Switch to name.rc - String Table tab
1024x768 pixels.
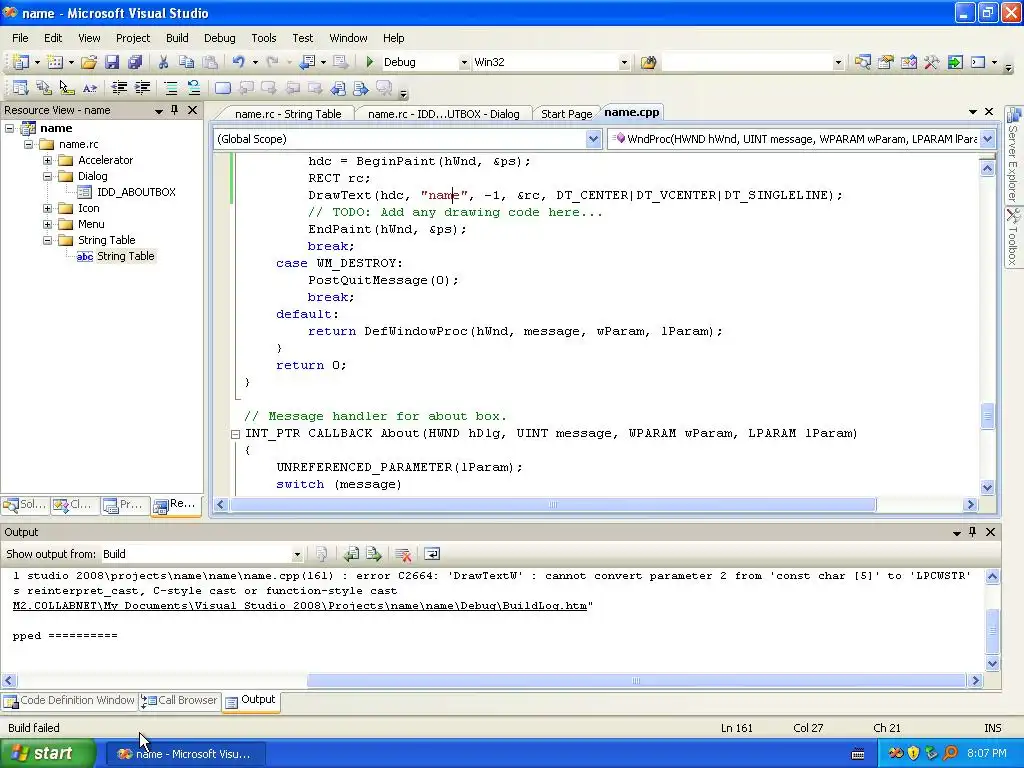[288, 114]
